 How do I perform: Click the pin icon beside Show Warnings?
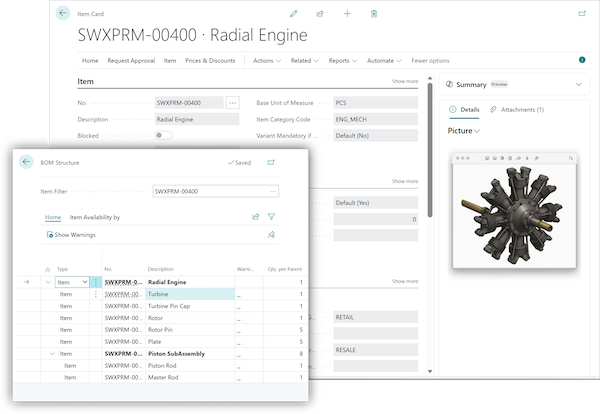pos(271,235)
